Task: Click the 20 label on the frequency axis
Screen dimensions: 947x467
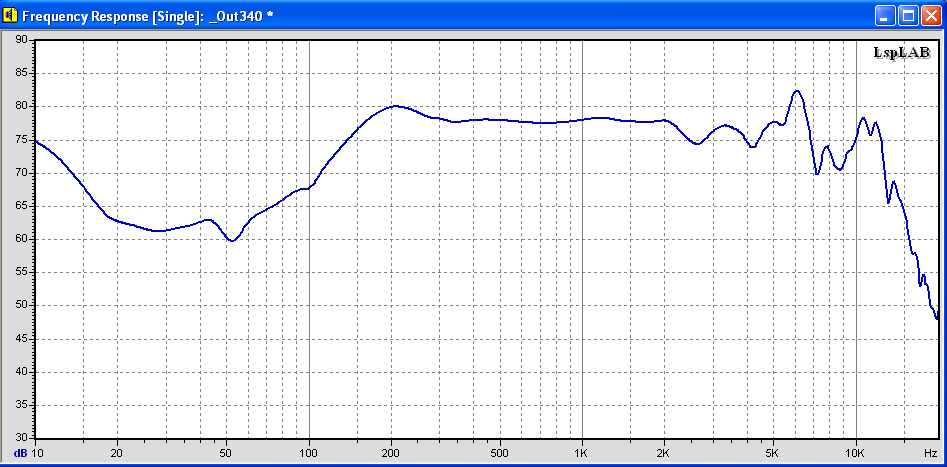Action: click(x=117, y=452)
